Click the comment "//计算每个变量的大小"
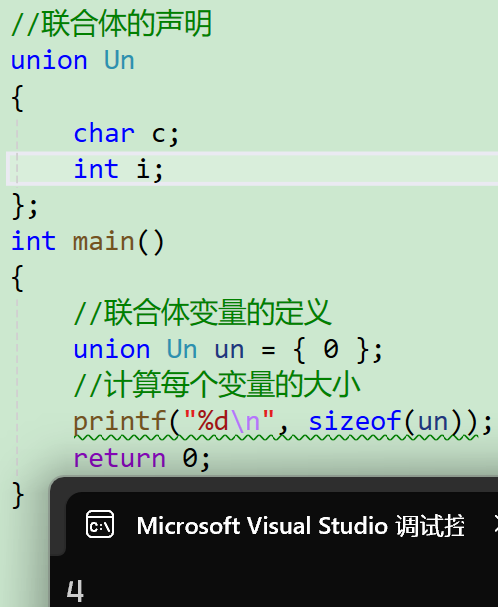This screenshot has height=607, width=498. coord(217,385)
